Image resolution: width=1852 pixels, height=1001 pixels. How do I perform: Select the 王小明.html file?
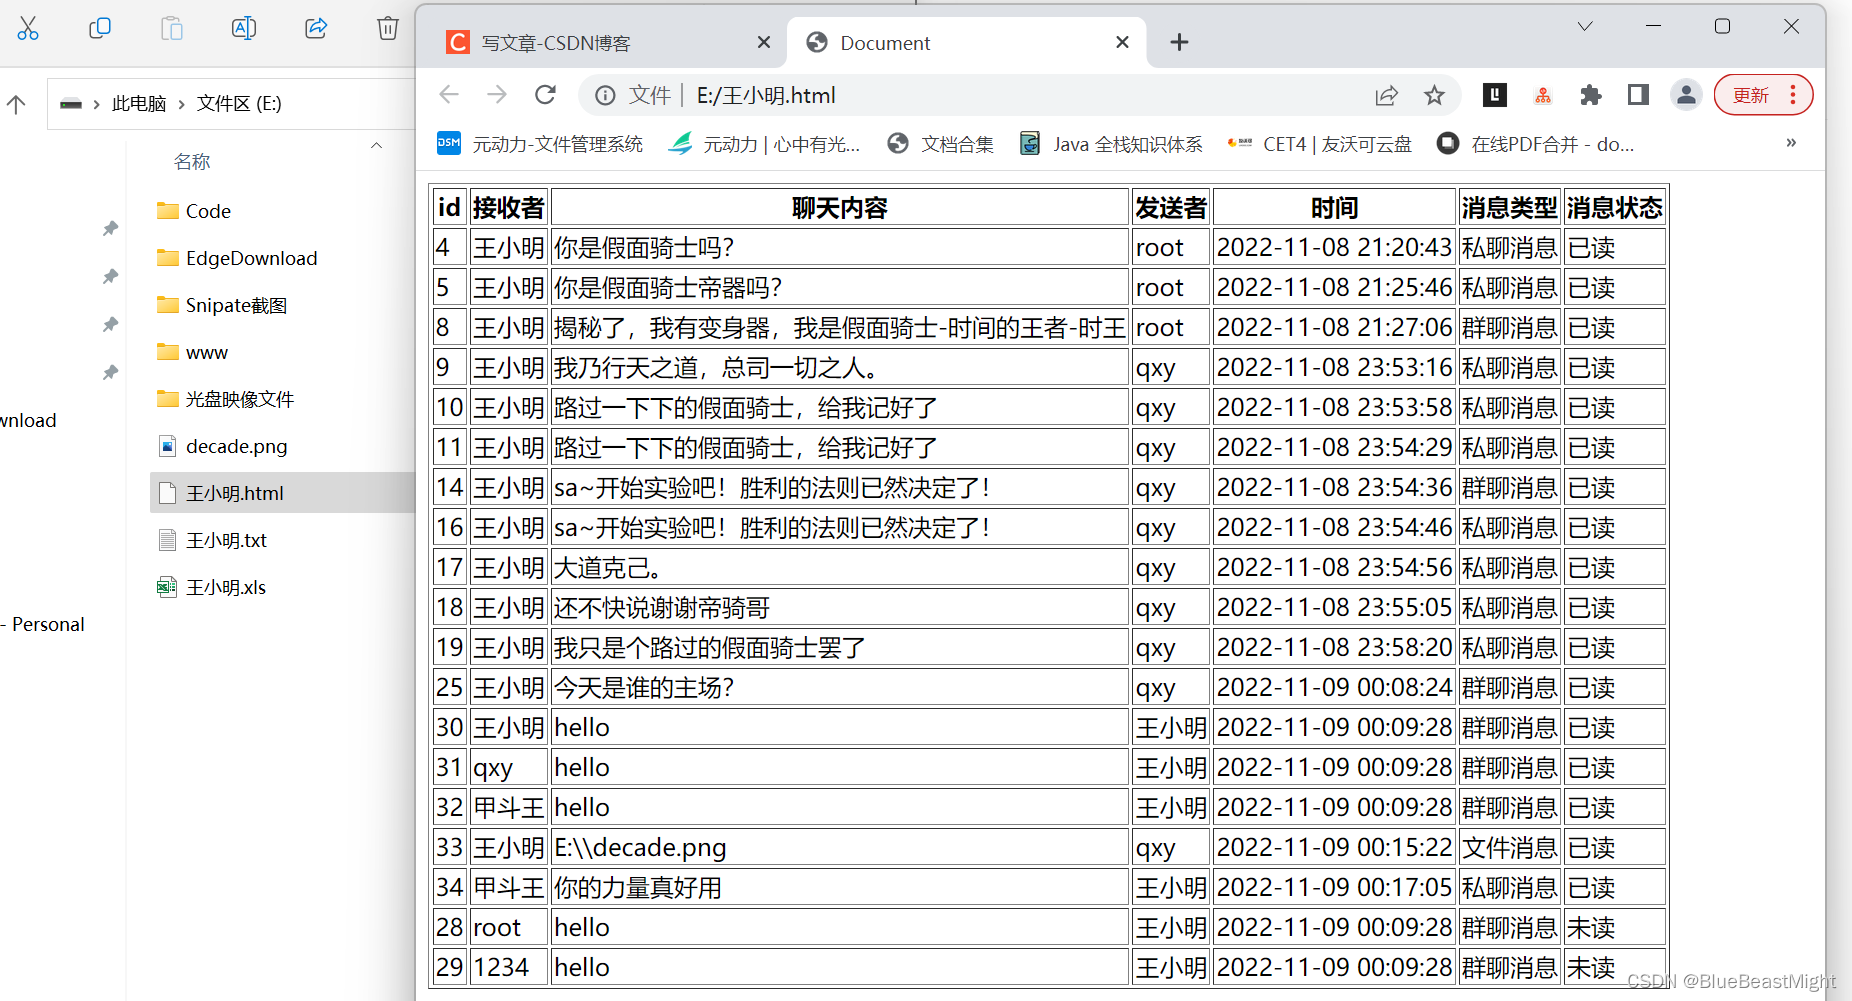[282, 493]
